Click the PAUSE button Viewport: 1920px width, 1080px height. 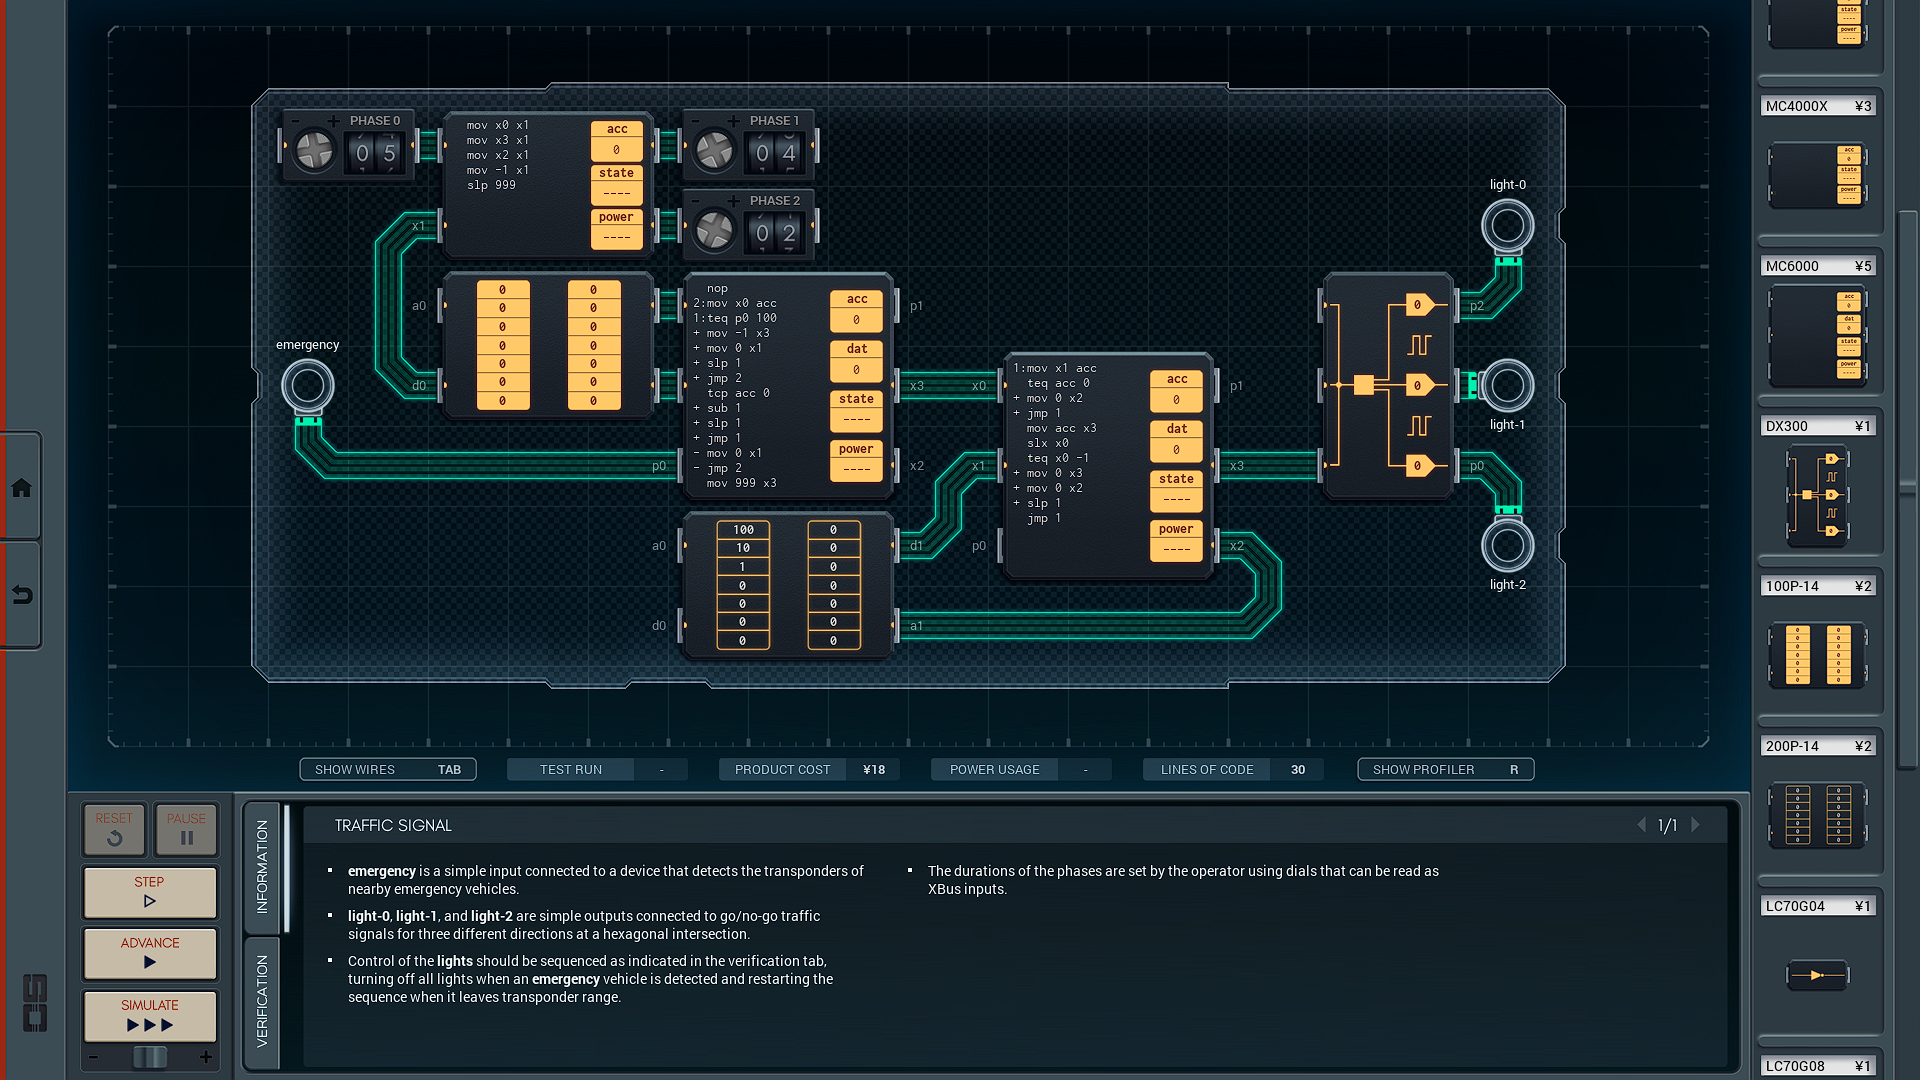coord(186,829)
